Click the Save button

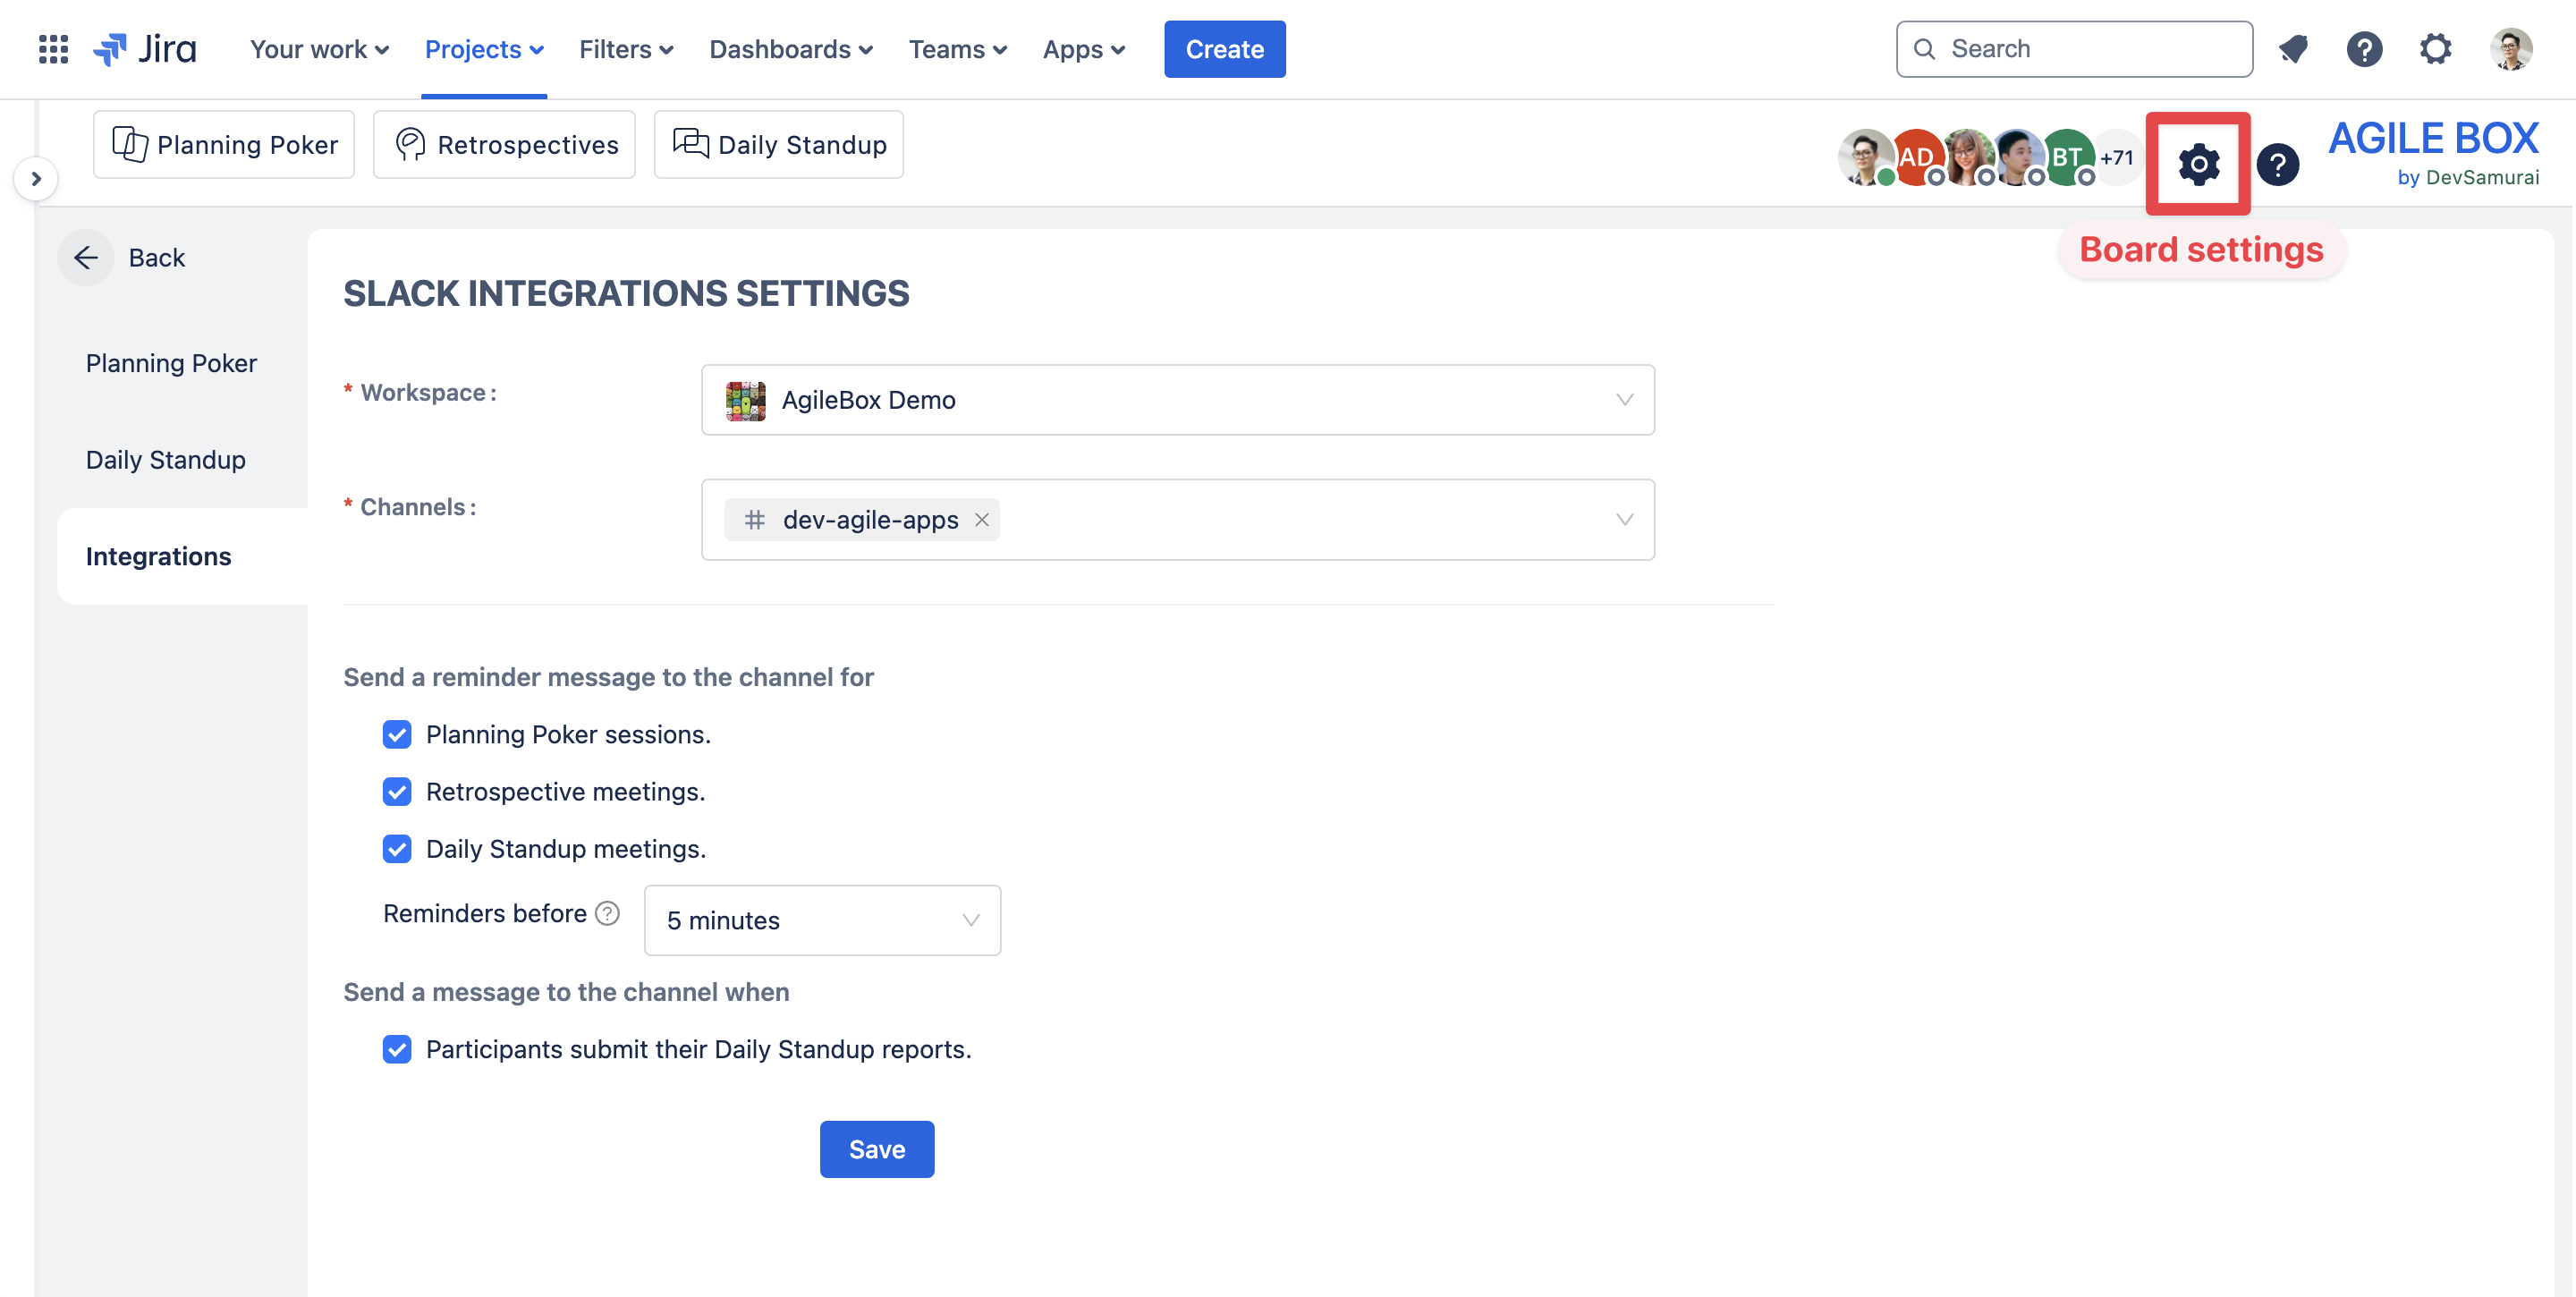click(876, 1149)
